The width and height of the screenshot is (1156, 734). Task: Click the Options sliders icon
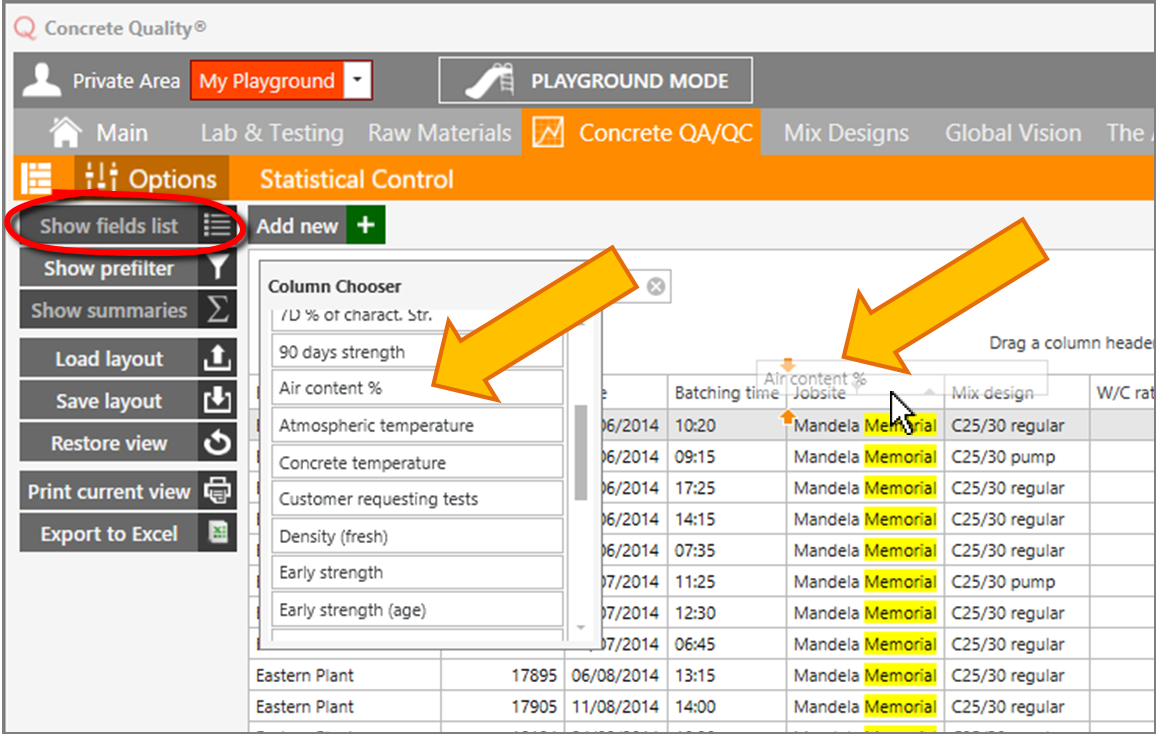click(101, 177)
